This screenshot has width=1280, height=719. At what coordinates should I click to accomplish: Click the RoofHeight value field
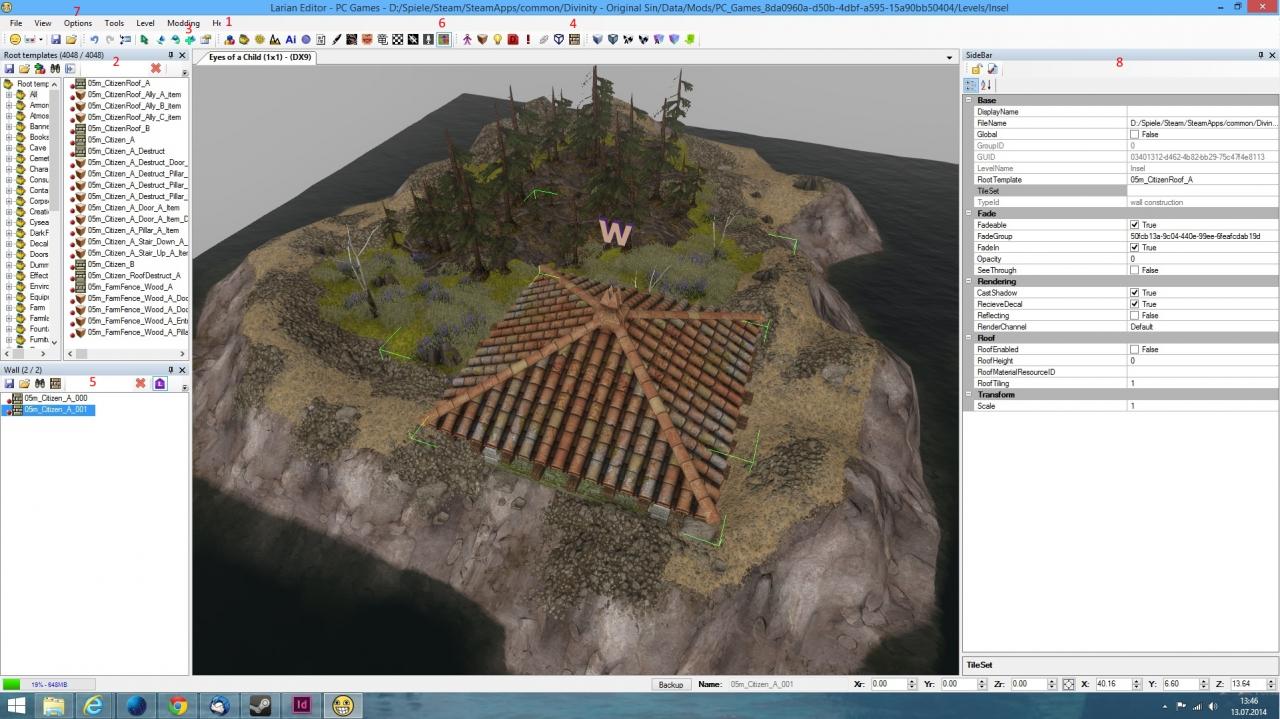[x=1202, y=360]
